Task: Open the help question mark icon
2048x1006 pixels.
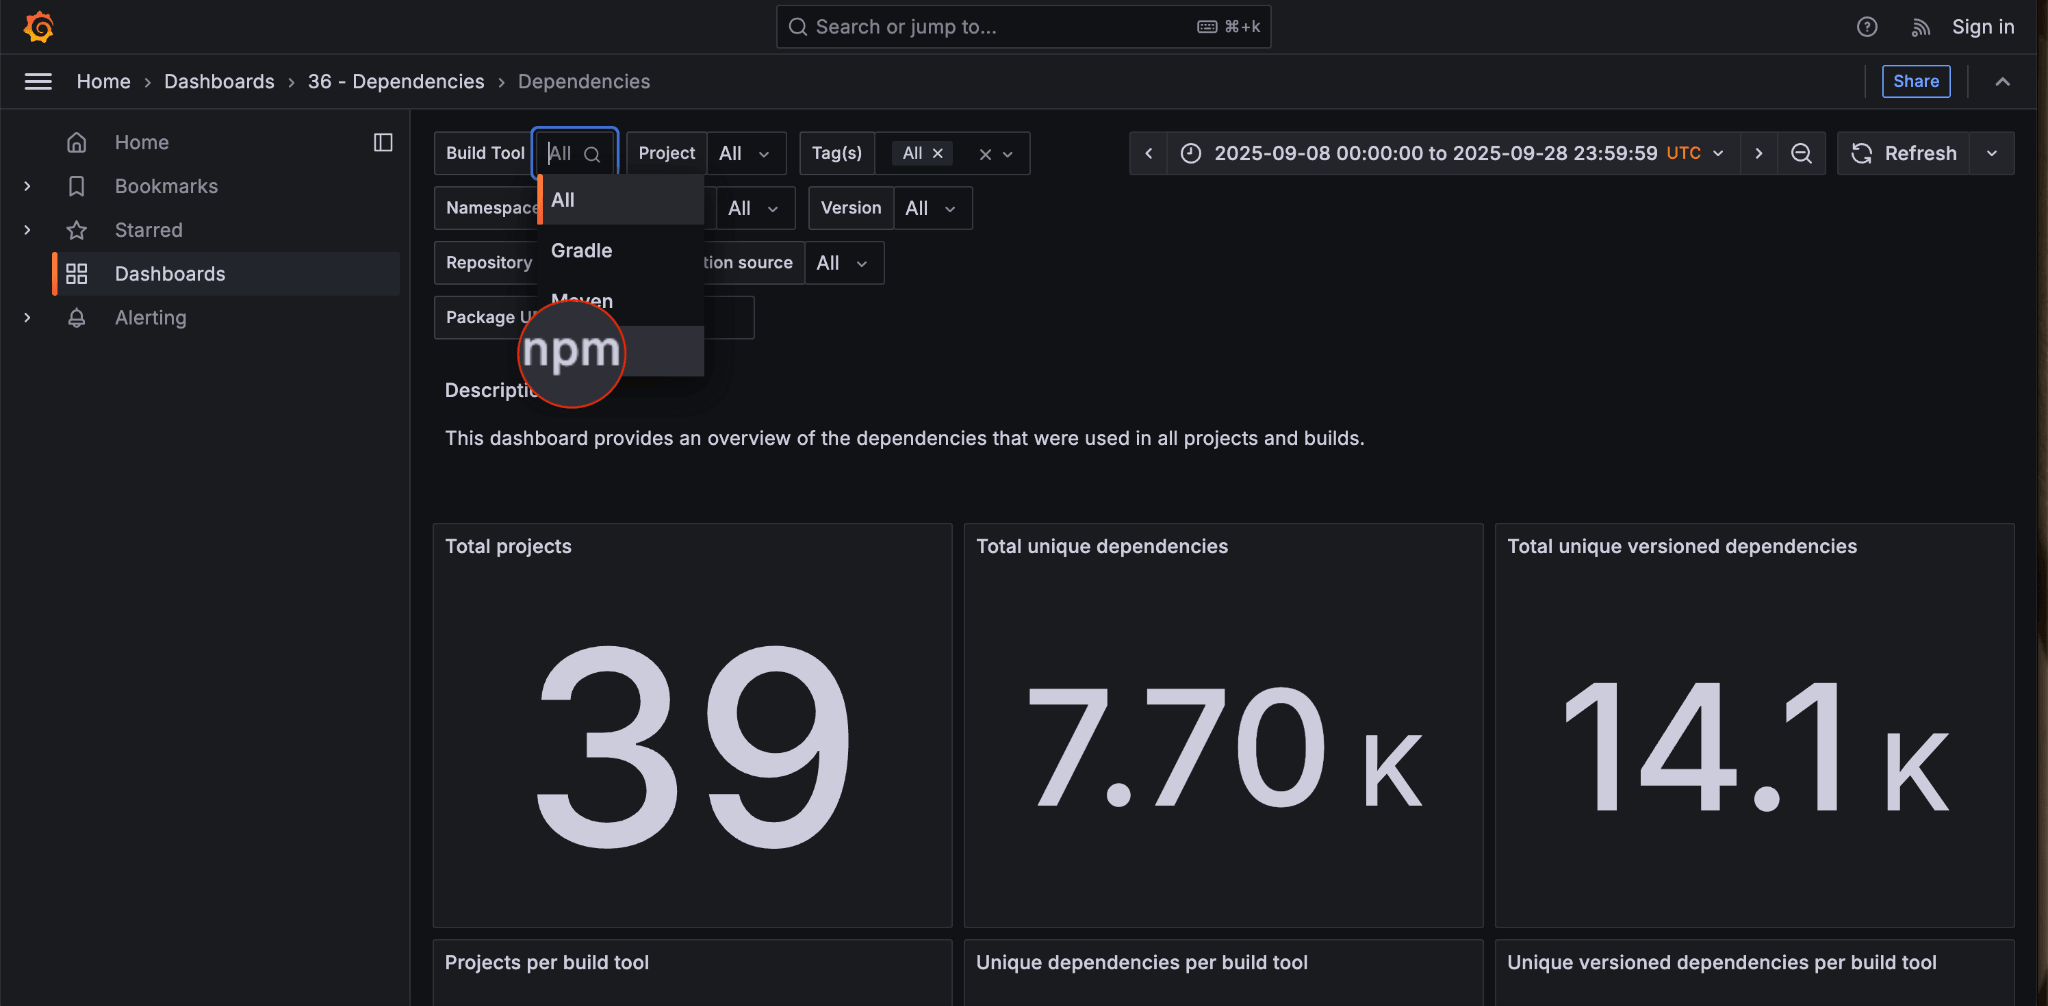Action: (x=1866, y=27)
